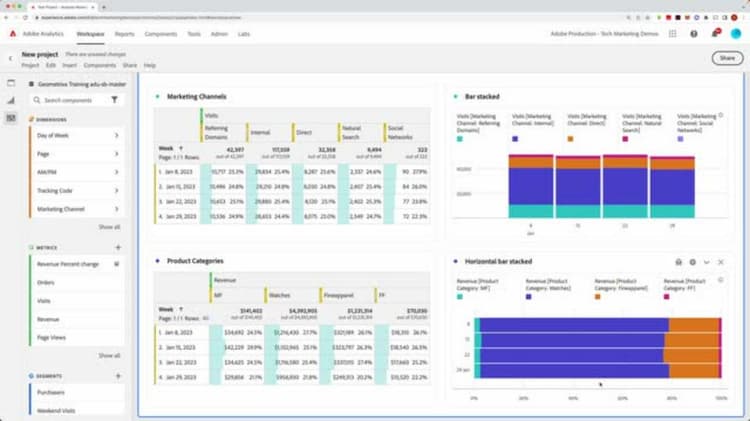Open the app switcher grid icon

coord(673,34)
